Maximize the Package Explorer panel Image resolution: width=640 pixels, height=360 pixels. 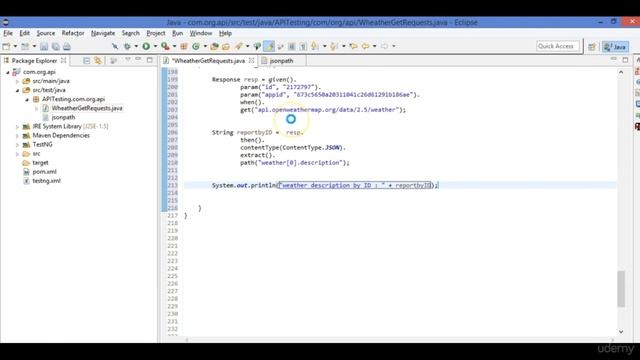pos(150,60)
